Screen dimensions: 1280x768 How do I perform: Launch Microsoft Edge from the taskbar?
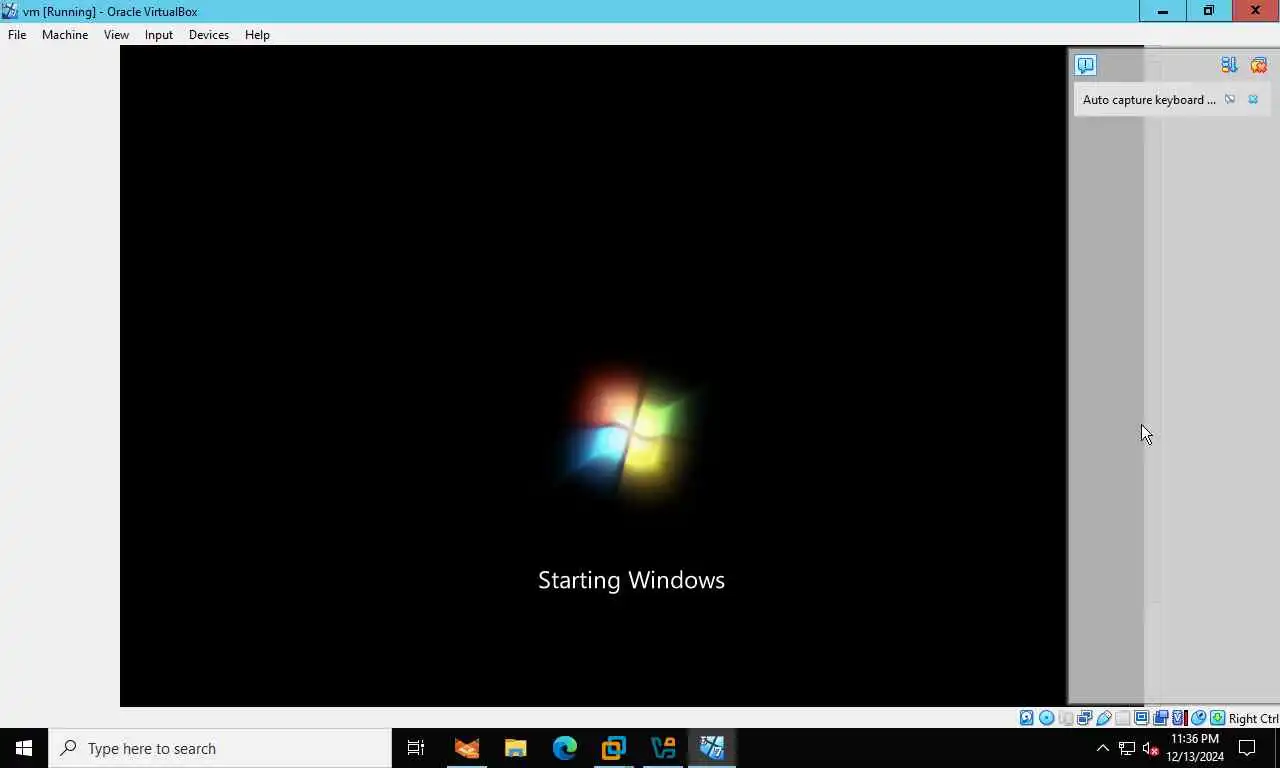pyautogui.click(x=564, y=748)
